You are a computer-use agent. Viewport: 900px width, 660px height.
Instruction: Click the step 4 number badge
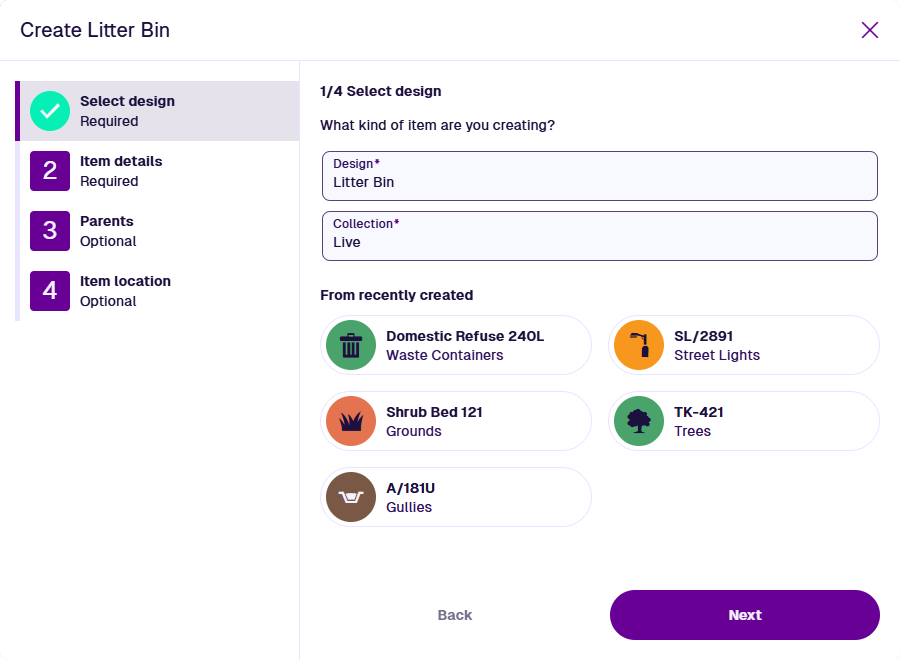50,291
